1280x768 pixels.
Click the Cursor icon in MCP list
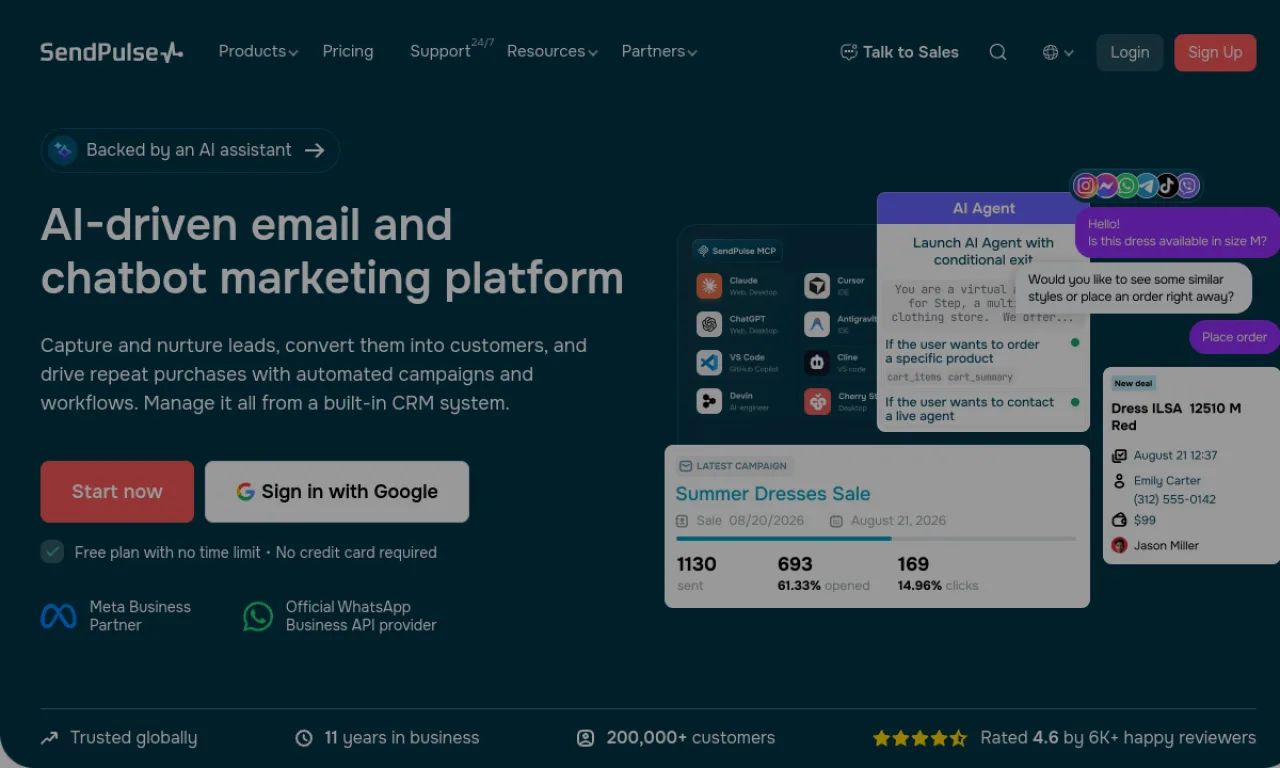coord(817,286)
